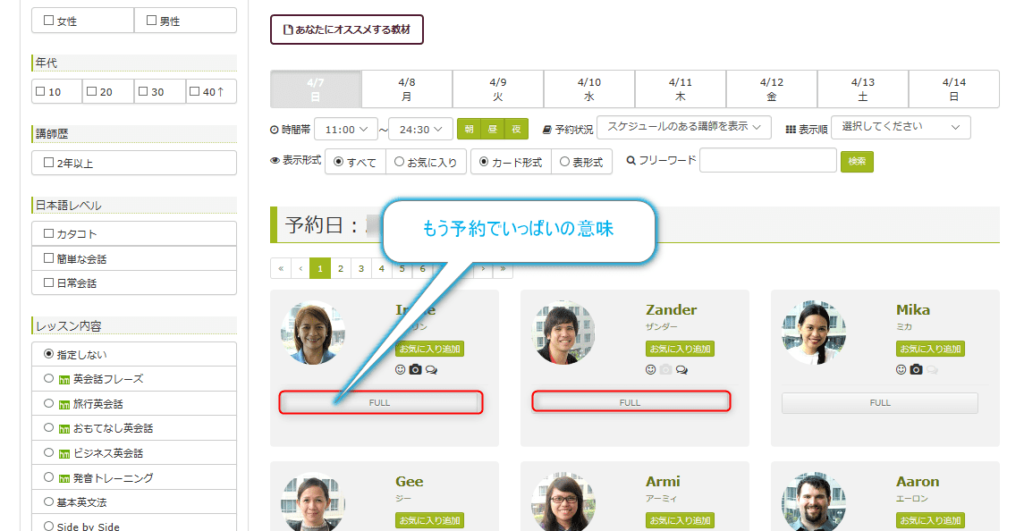
Task: Click the chat bubble icon on Irene's card
Action: coord(432,370)
